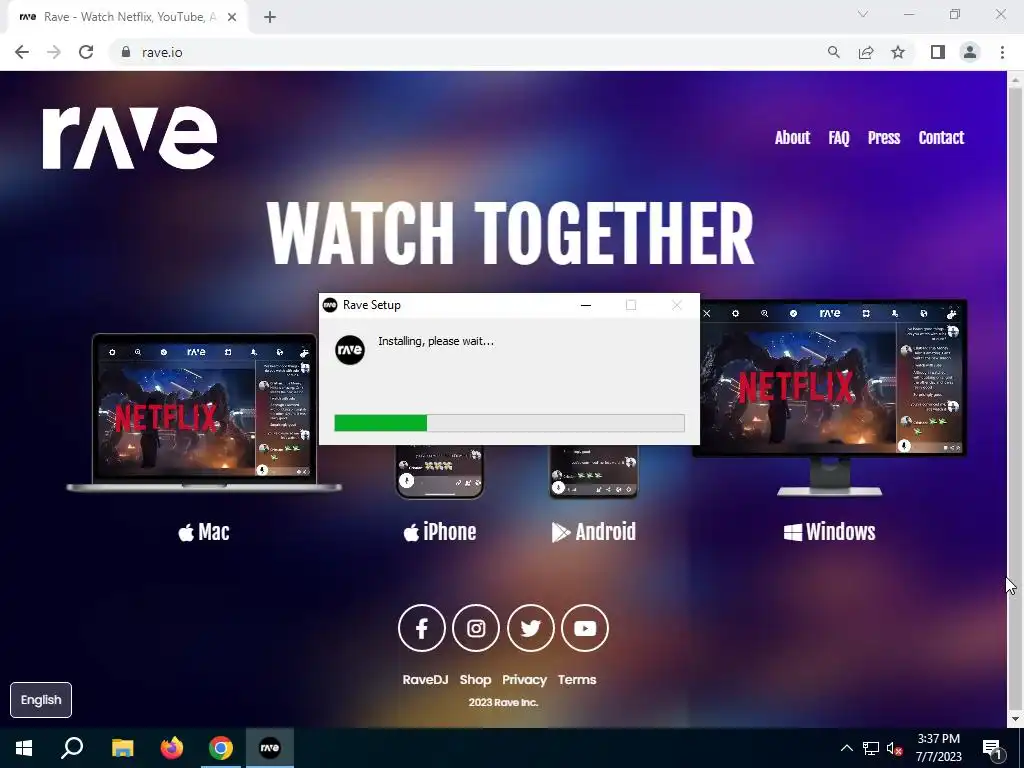Open the About page link
The height and width of the screenshot is (768, 1024).
tap(792, 138)
